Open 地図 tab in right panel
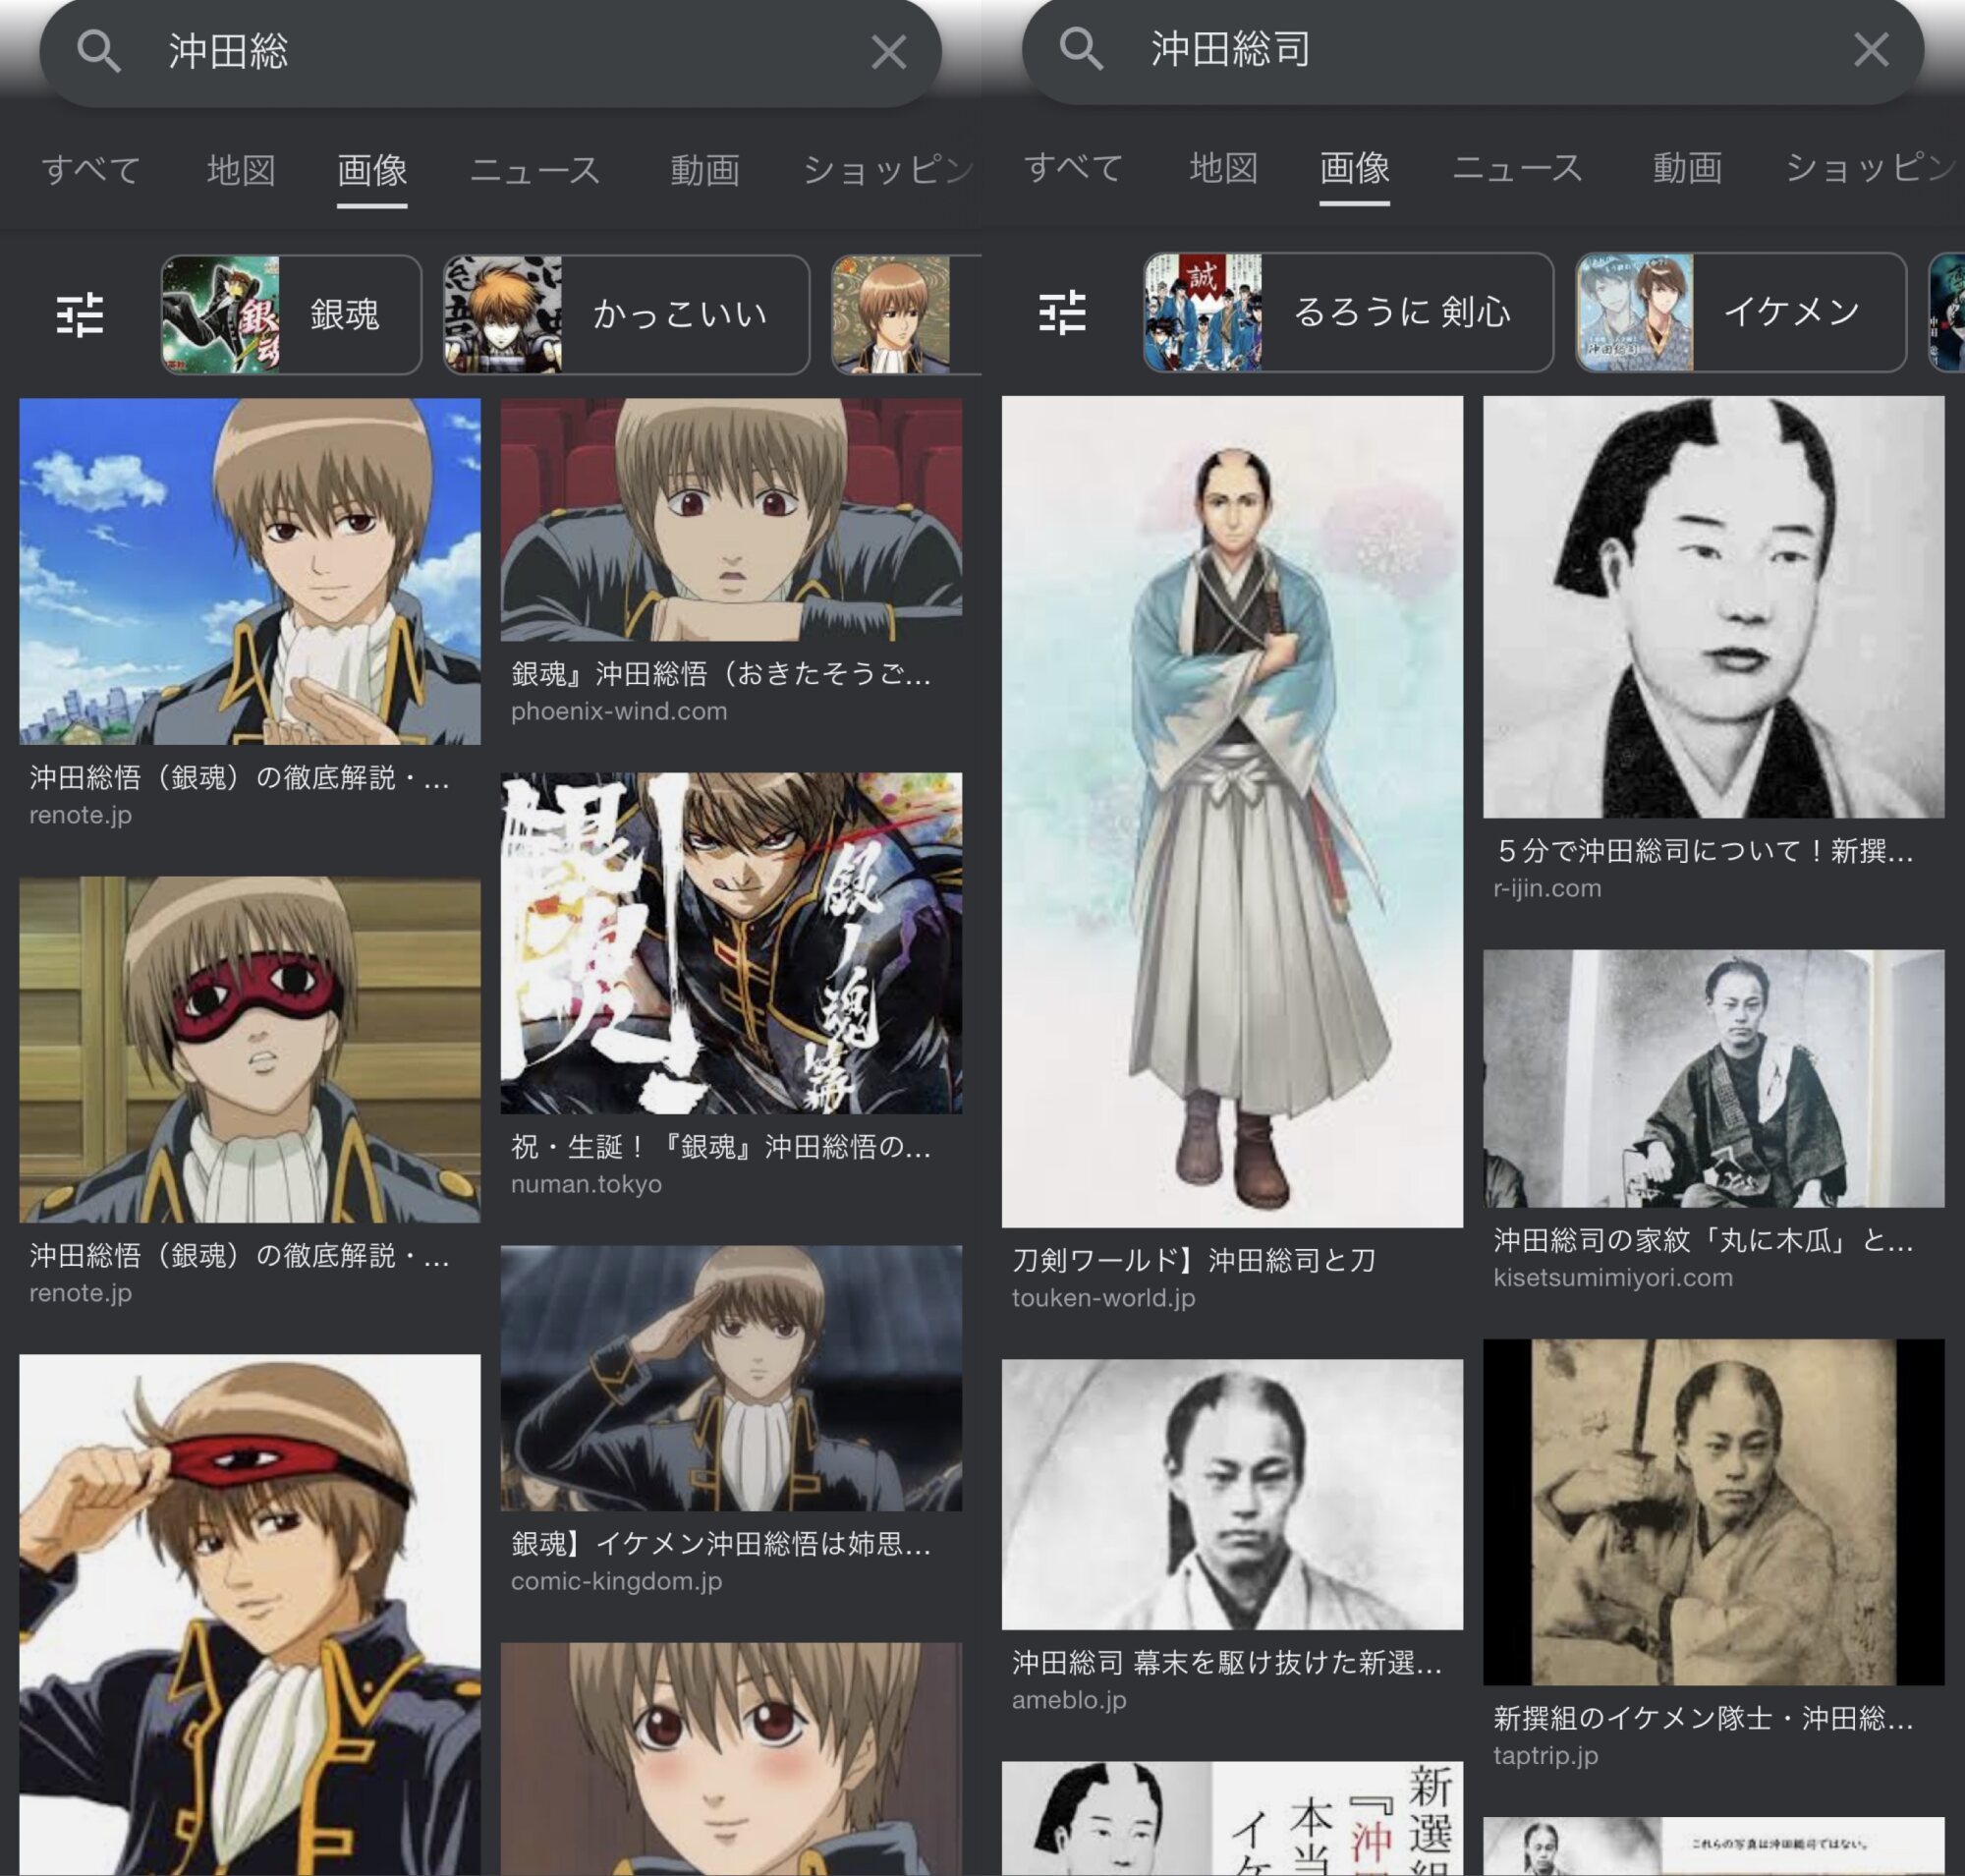Screen dimensions: 1965x1876 1222,168
